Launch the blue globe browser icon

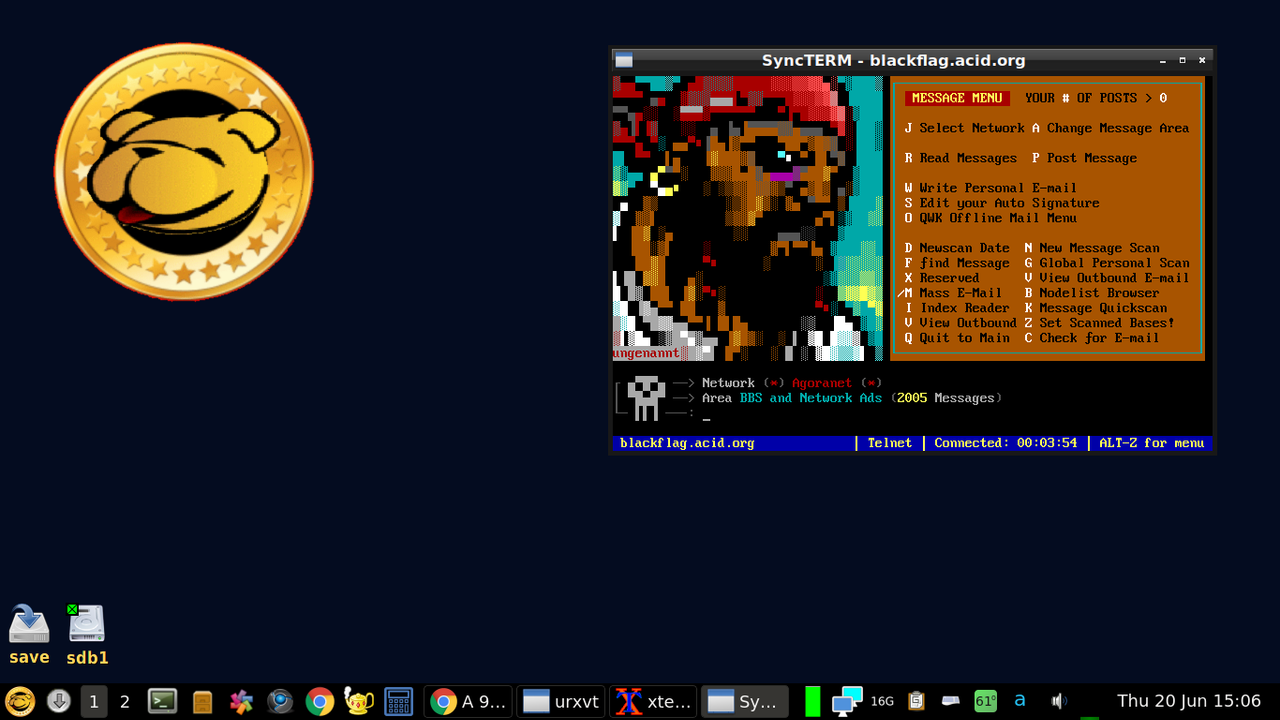(280, 701)
